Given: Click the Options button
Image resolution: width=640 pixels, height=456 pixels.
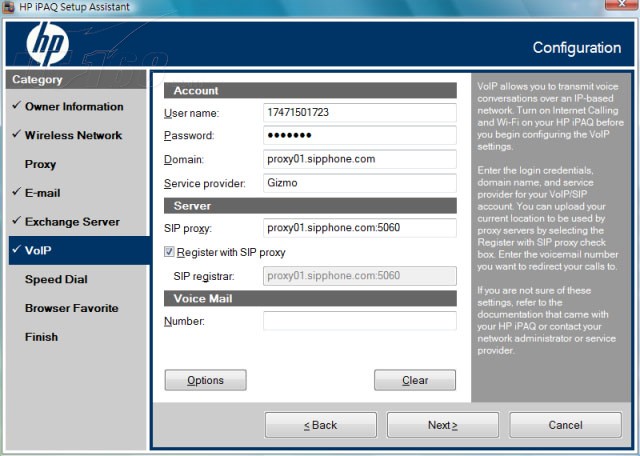Looking at the screenshot, I should (205, 380).
